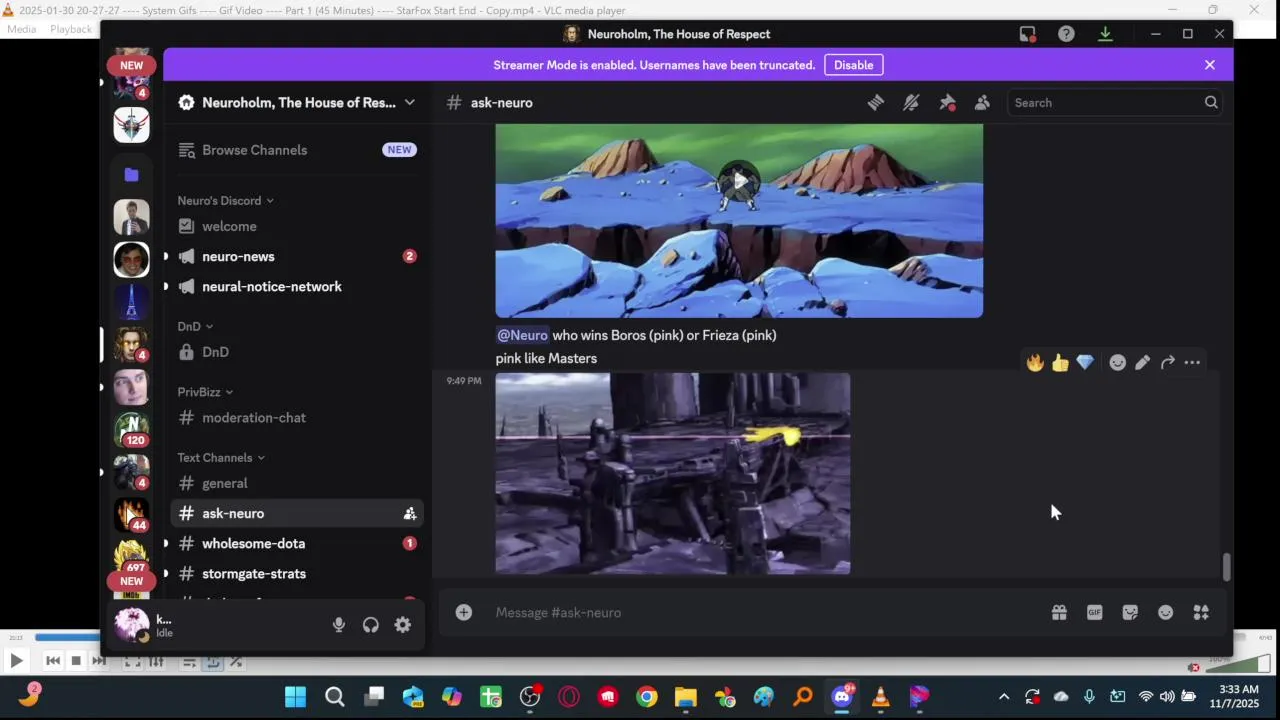1280x720 pixels.
Task: Open more message options ellipsis
Action: [x=1192, y=362]
